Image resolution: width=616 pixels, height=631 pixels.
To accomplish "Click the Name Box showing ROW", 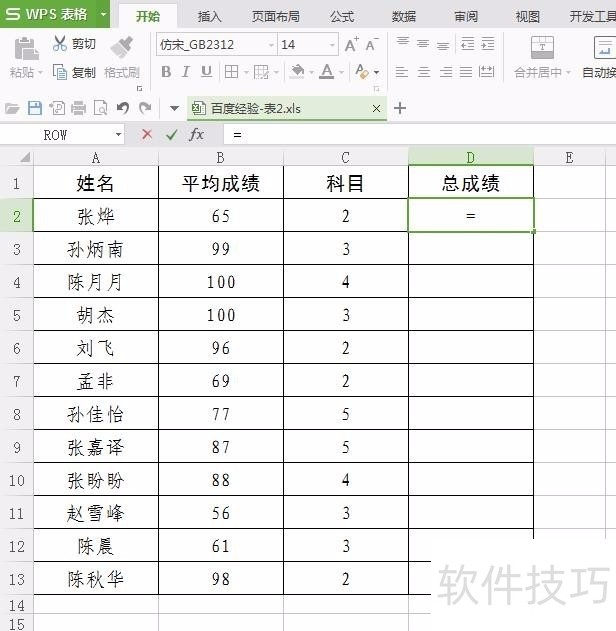I will point(57,135).
